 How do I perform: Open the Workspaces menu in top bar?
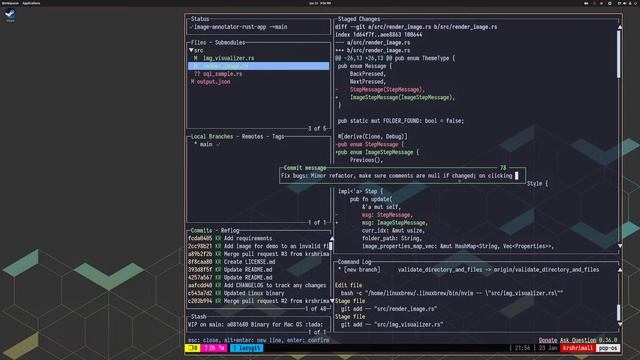(10, 3)
